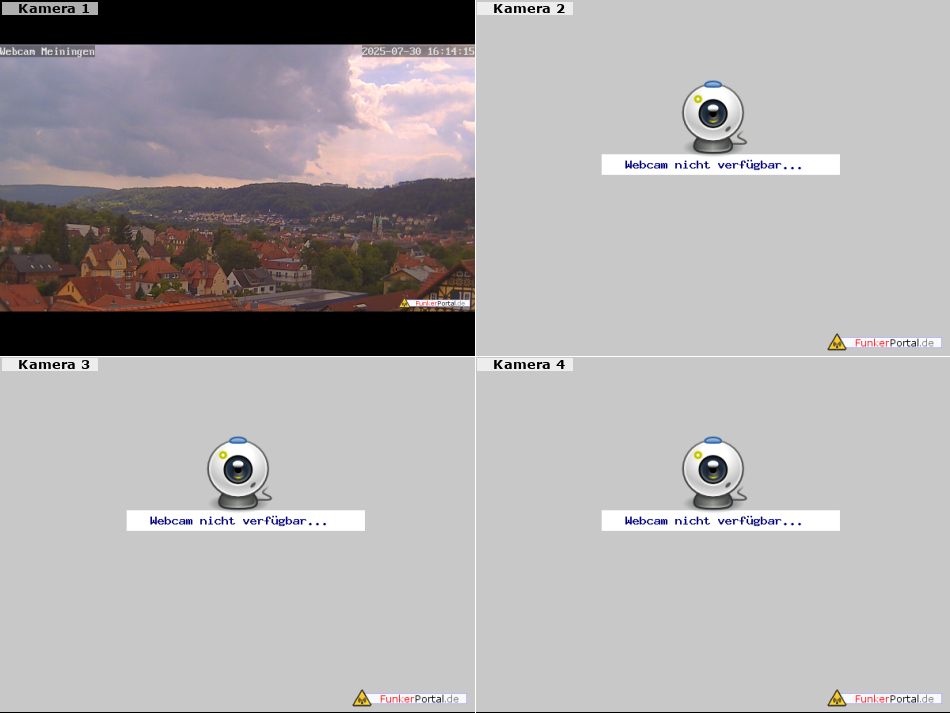Click the webcam icon in Kamera 2
The image size is (950, 713).
click(714, 117)
